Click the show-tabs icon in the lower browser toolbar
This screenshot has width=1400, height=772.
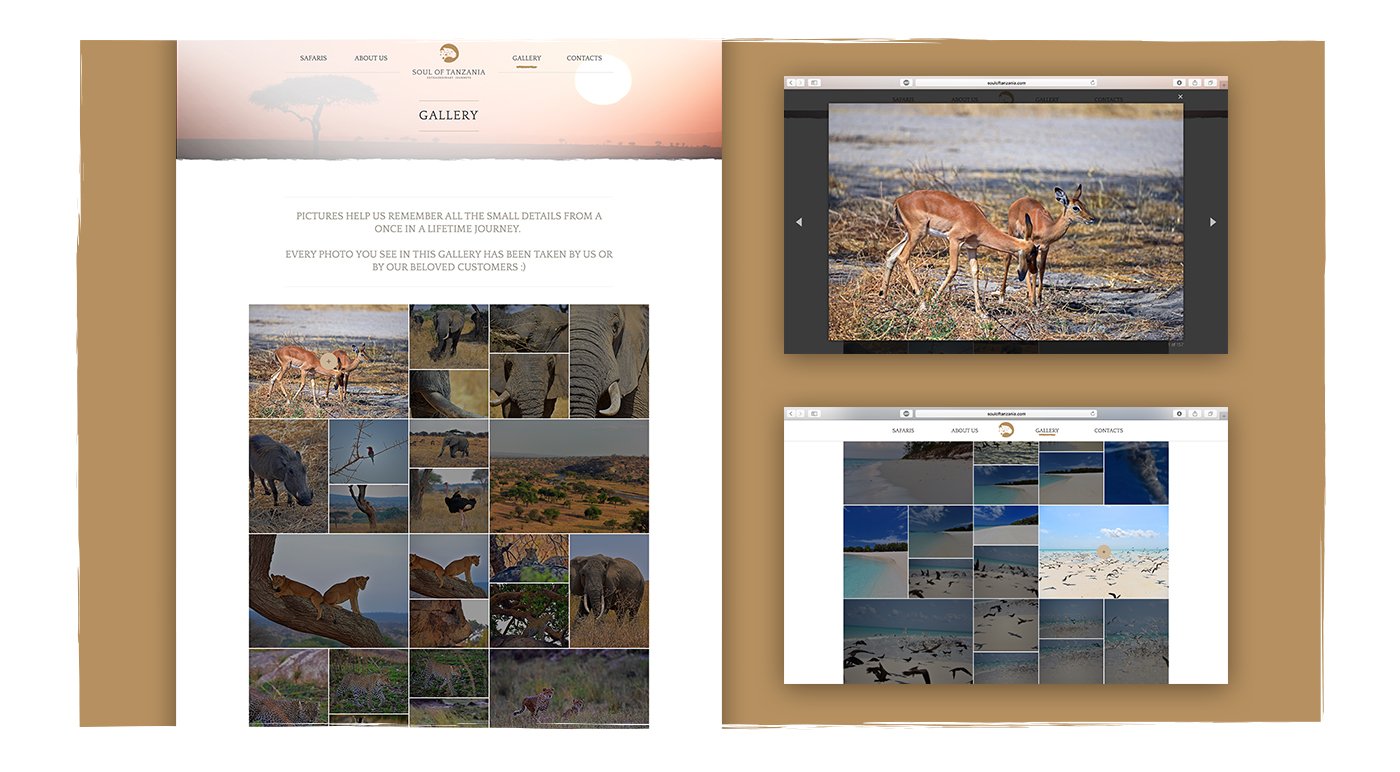pos(1211,413)
